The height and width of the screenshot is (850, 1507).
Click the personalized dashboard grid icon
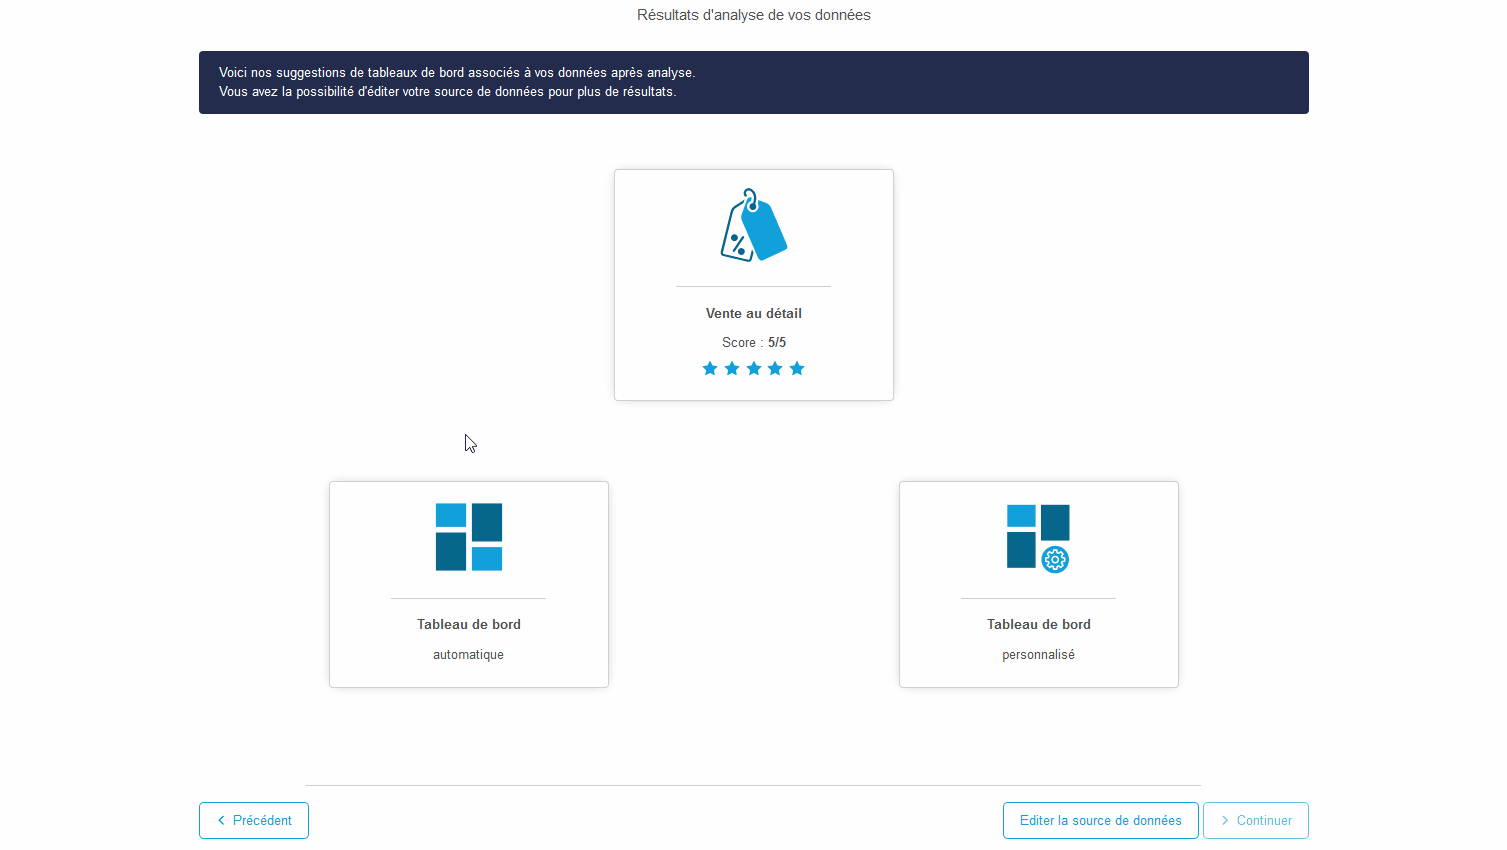[1036, 536]
